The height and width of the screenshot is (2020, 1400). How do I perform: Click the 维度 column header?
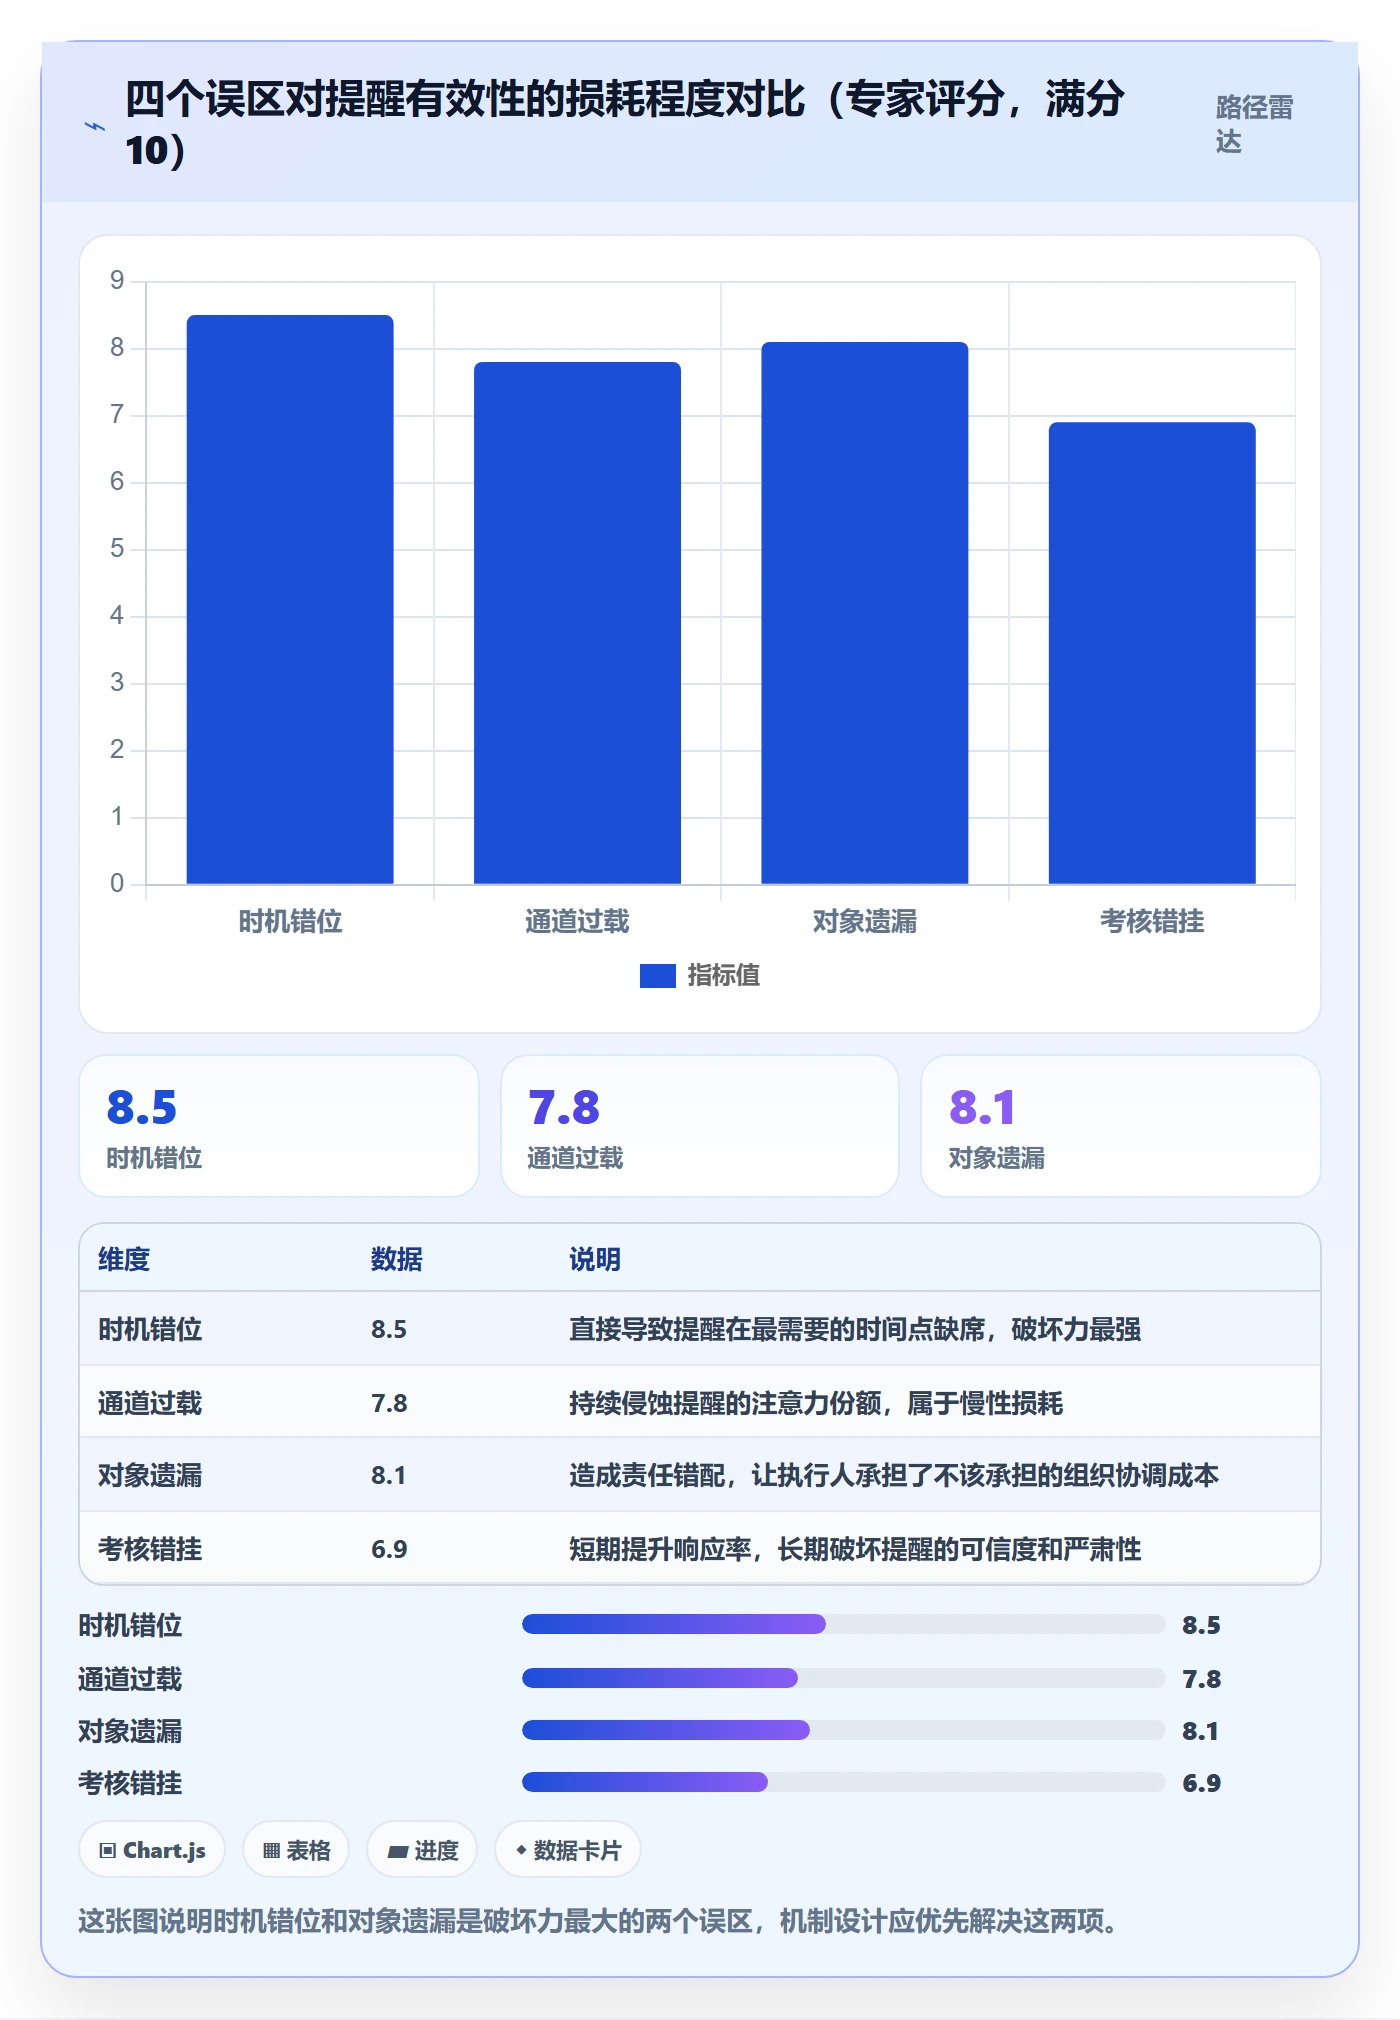124,1259
